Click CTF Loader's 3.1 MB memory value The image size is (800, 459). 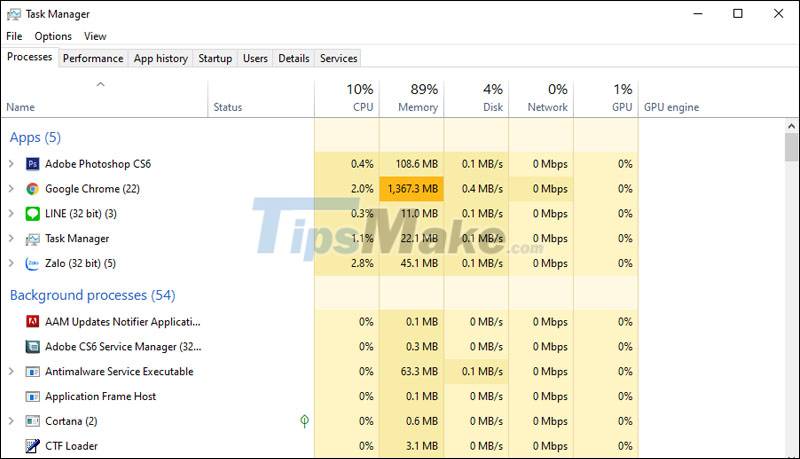click(x=422, y=446)
